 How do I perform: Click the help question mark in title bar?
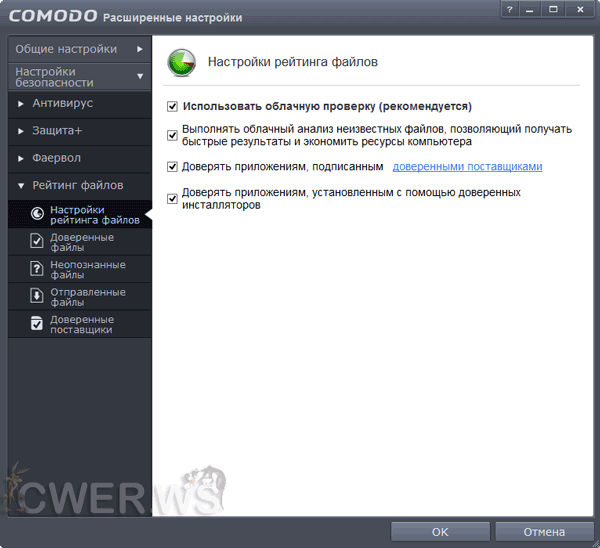(510, 11)
